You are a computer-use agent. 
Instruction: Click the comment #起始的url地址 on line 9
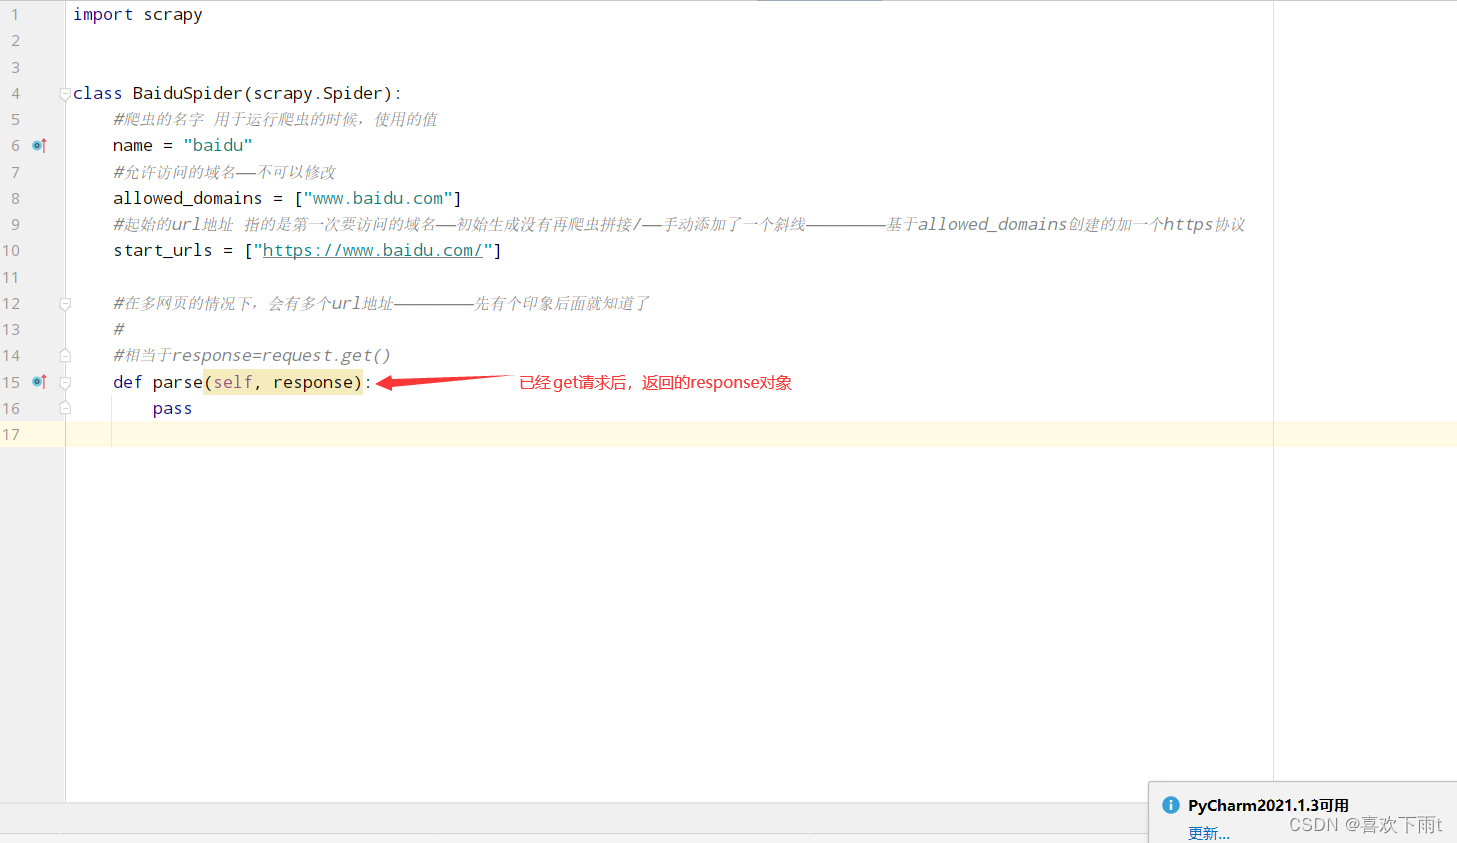tap(679, 224)
